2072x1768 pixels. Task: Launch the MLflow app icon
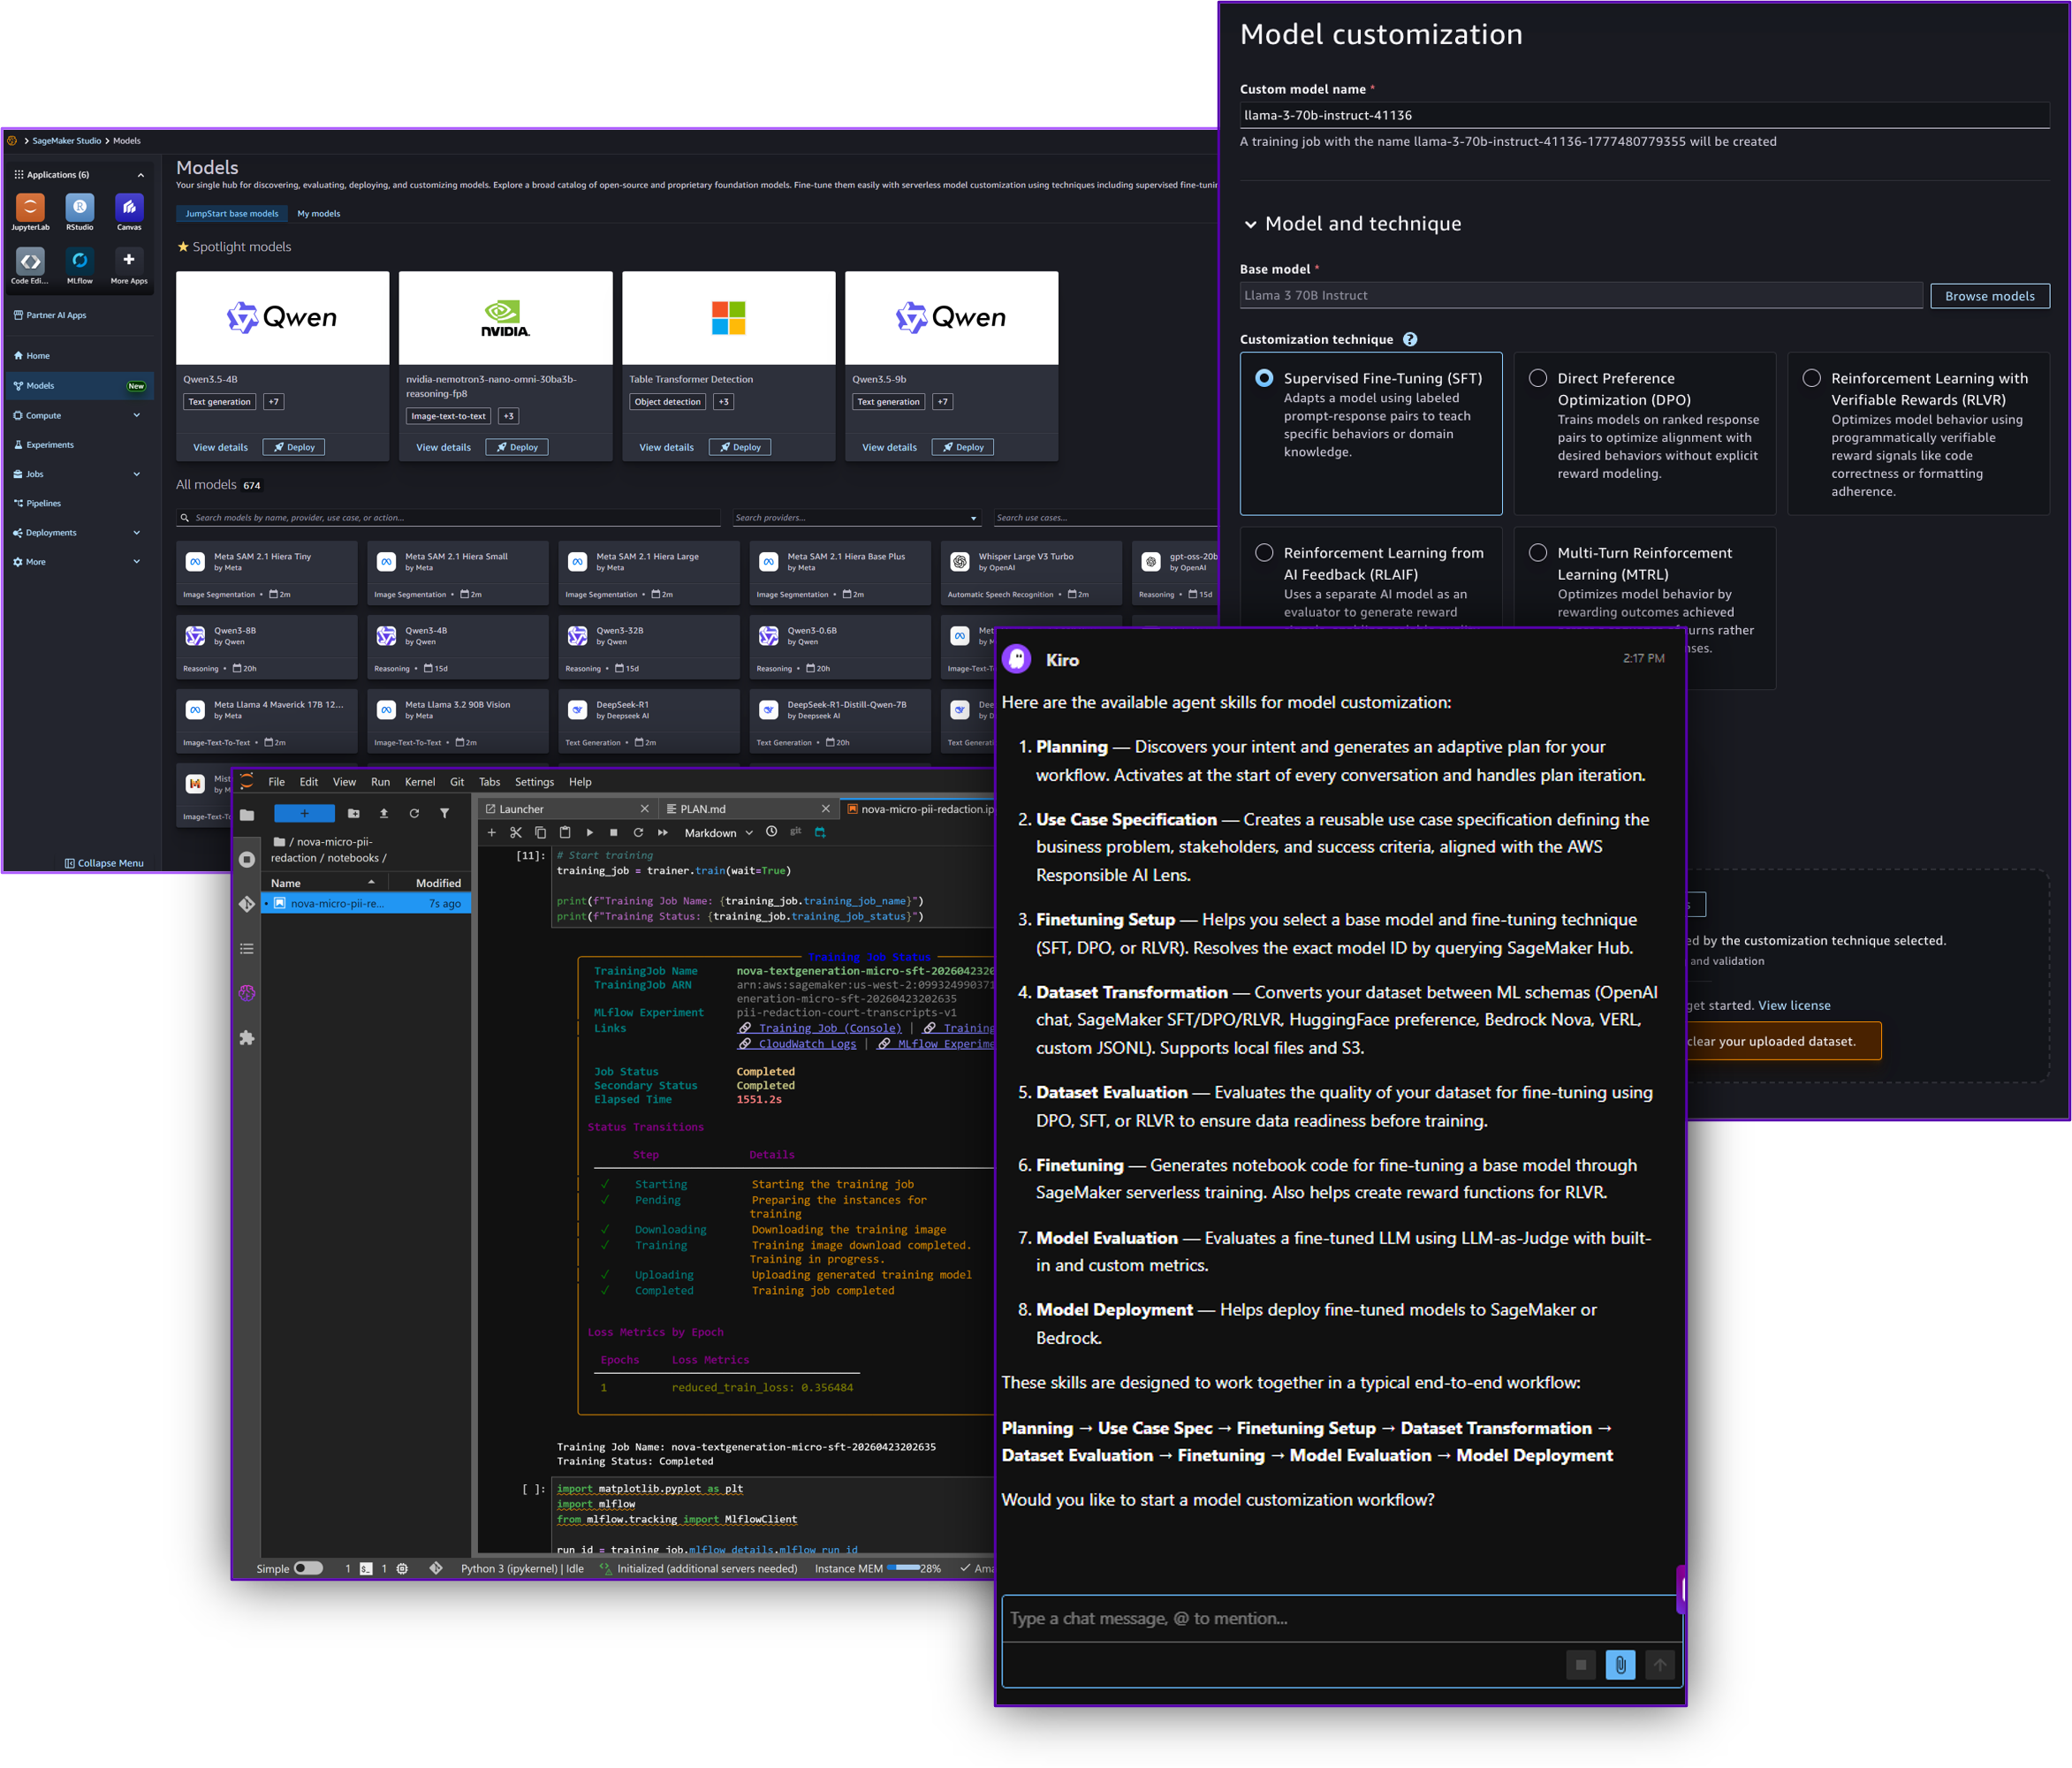(x=80, y=260)
